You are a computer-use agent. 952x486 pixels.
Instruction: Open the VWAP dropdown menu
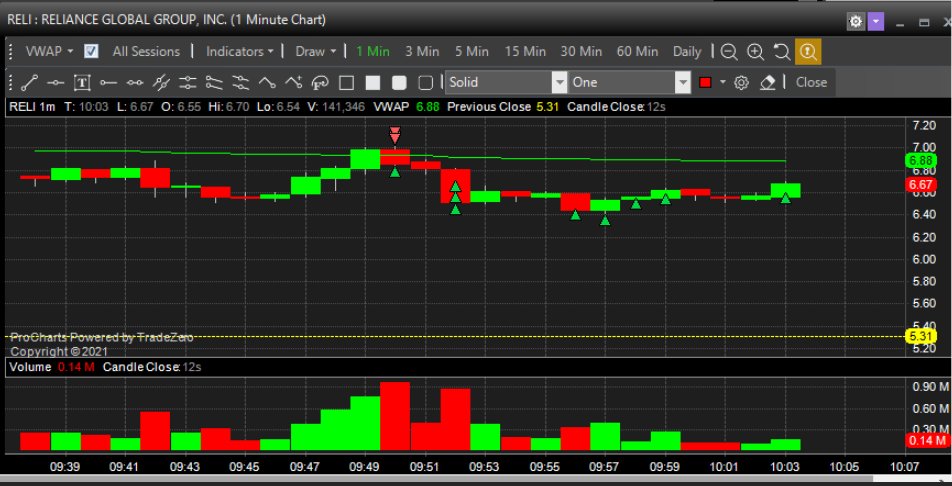(49, 52)
